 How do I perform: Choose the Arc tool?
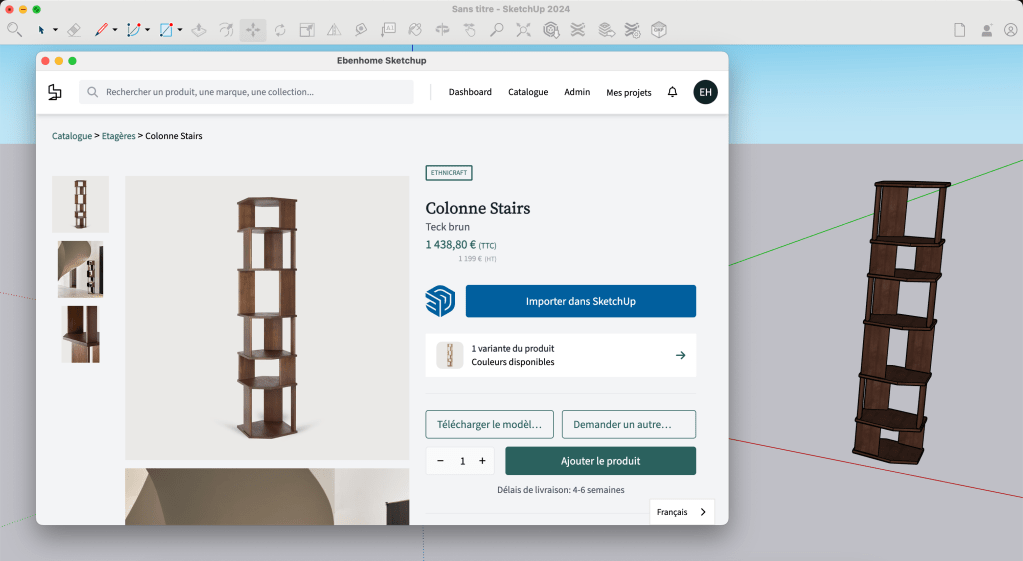point(134,30)
